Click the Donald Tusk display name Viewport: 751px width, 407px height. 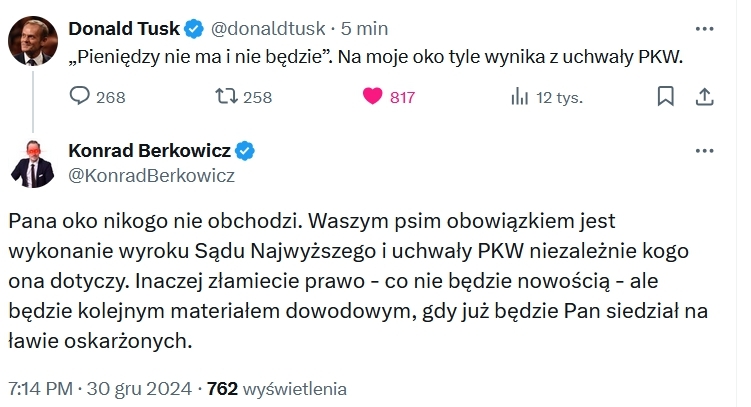(x=124, y=30)
